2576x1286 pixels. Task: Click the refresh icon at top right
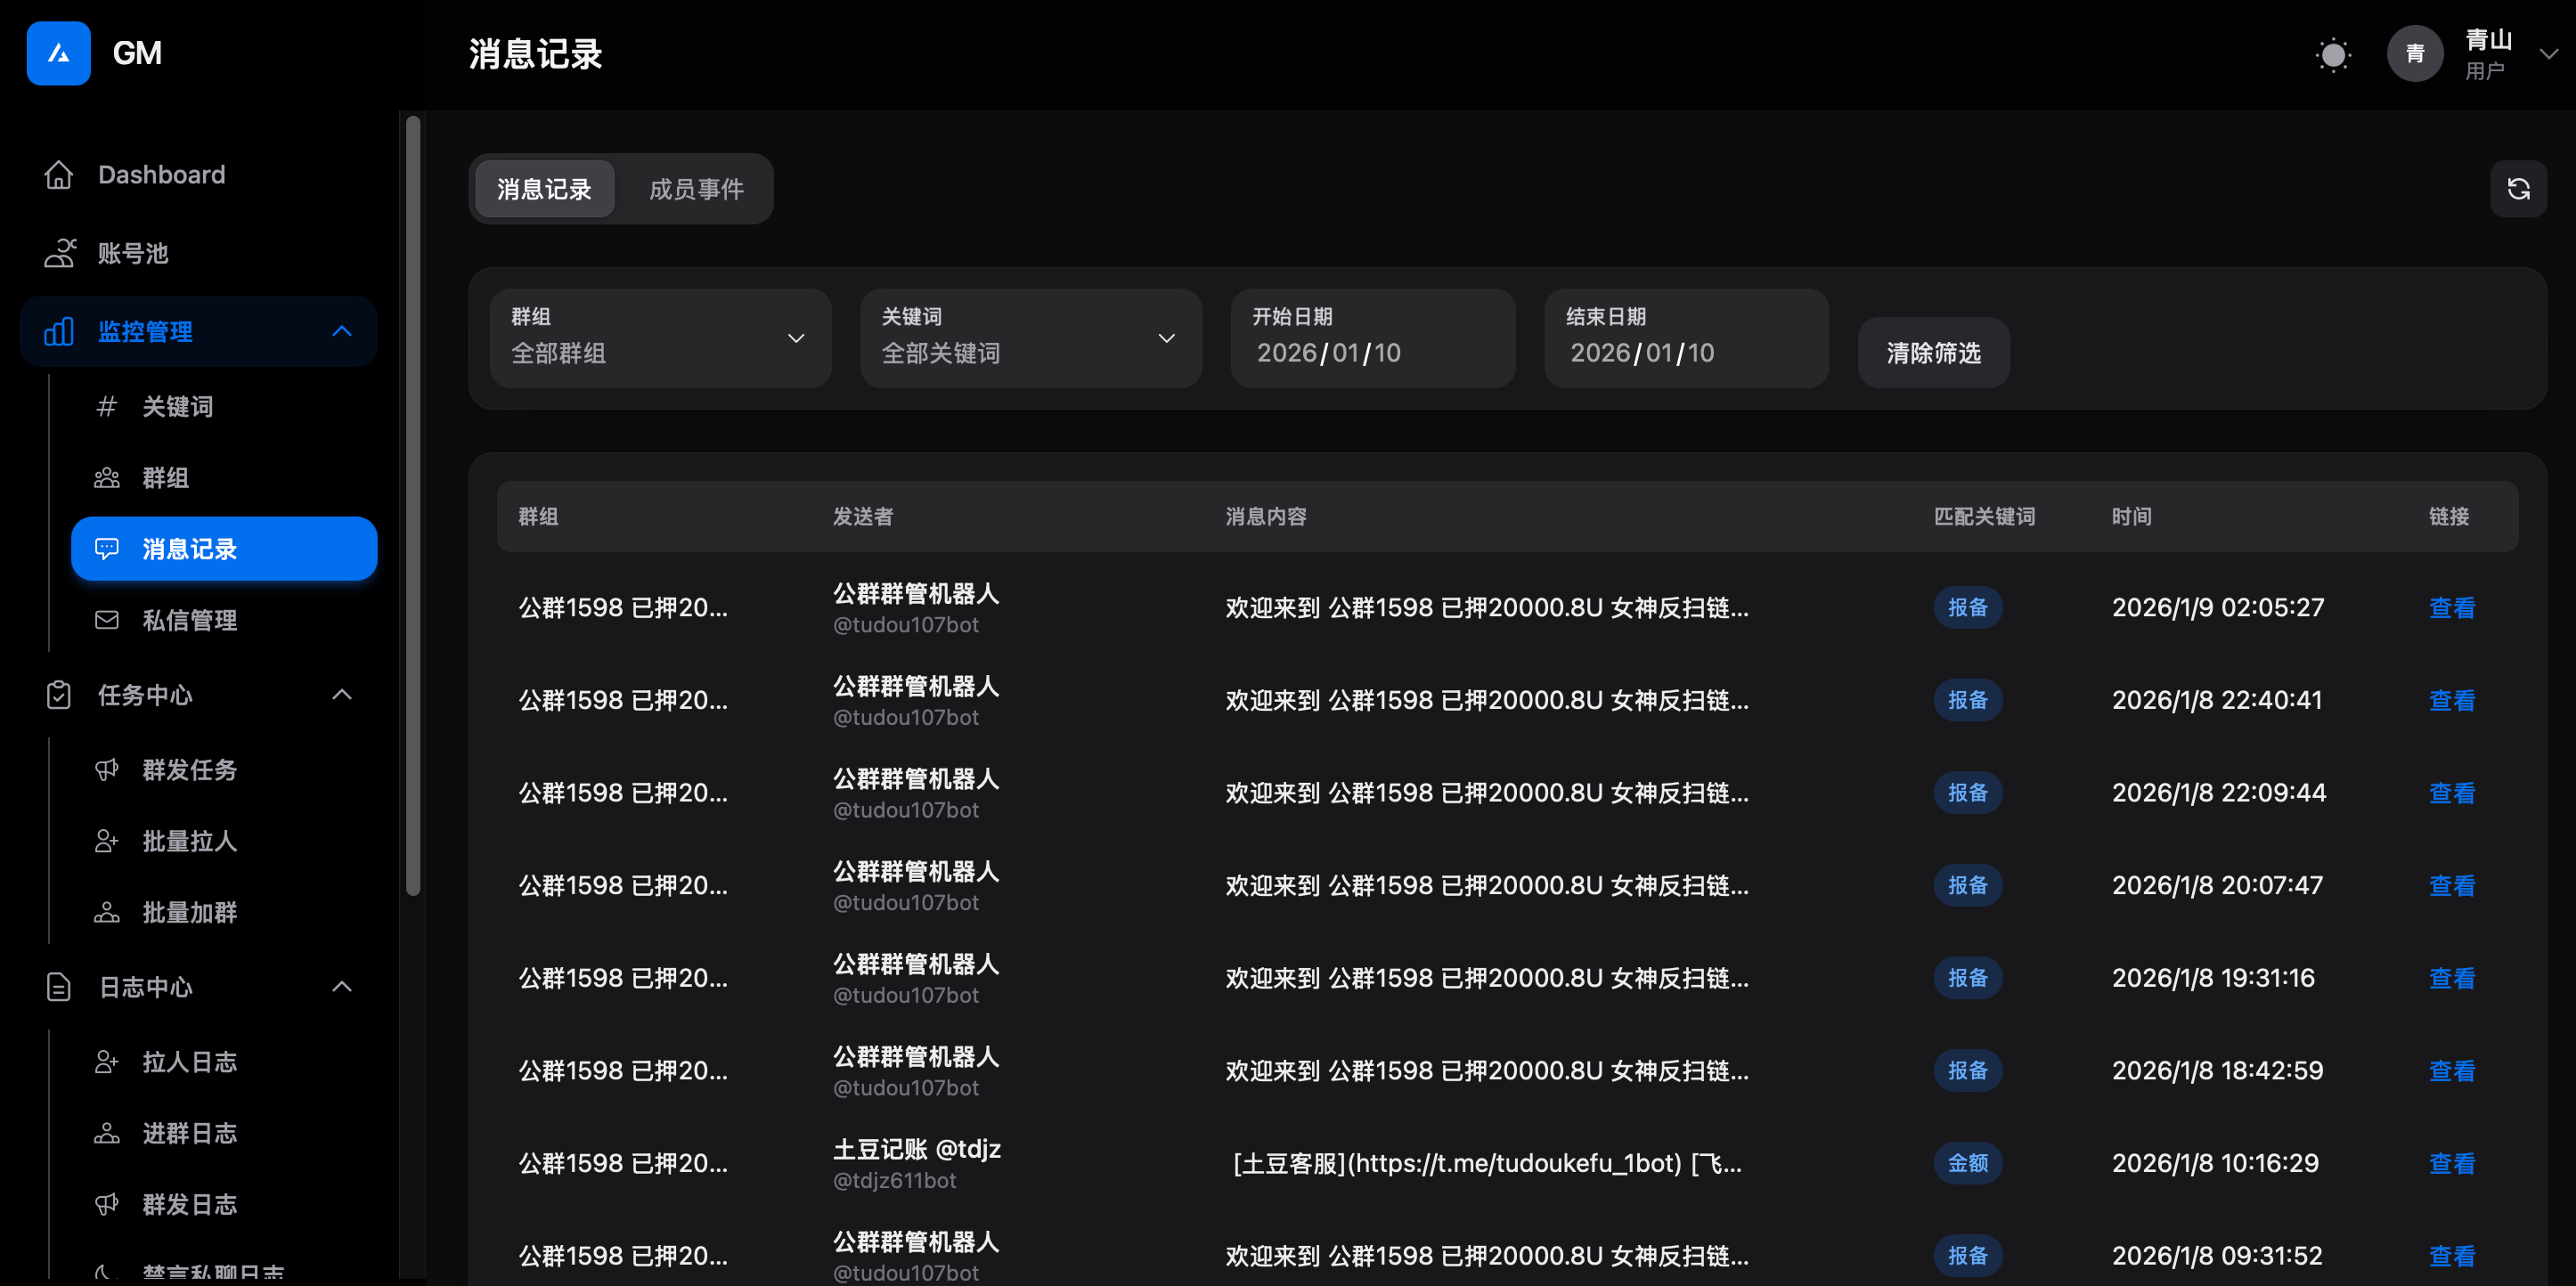(x=2519, y=188)
